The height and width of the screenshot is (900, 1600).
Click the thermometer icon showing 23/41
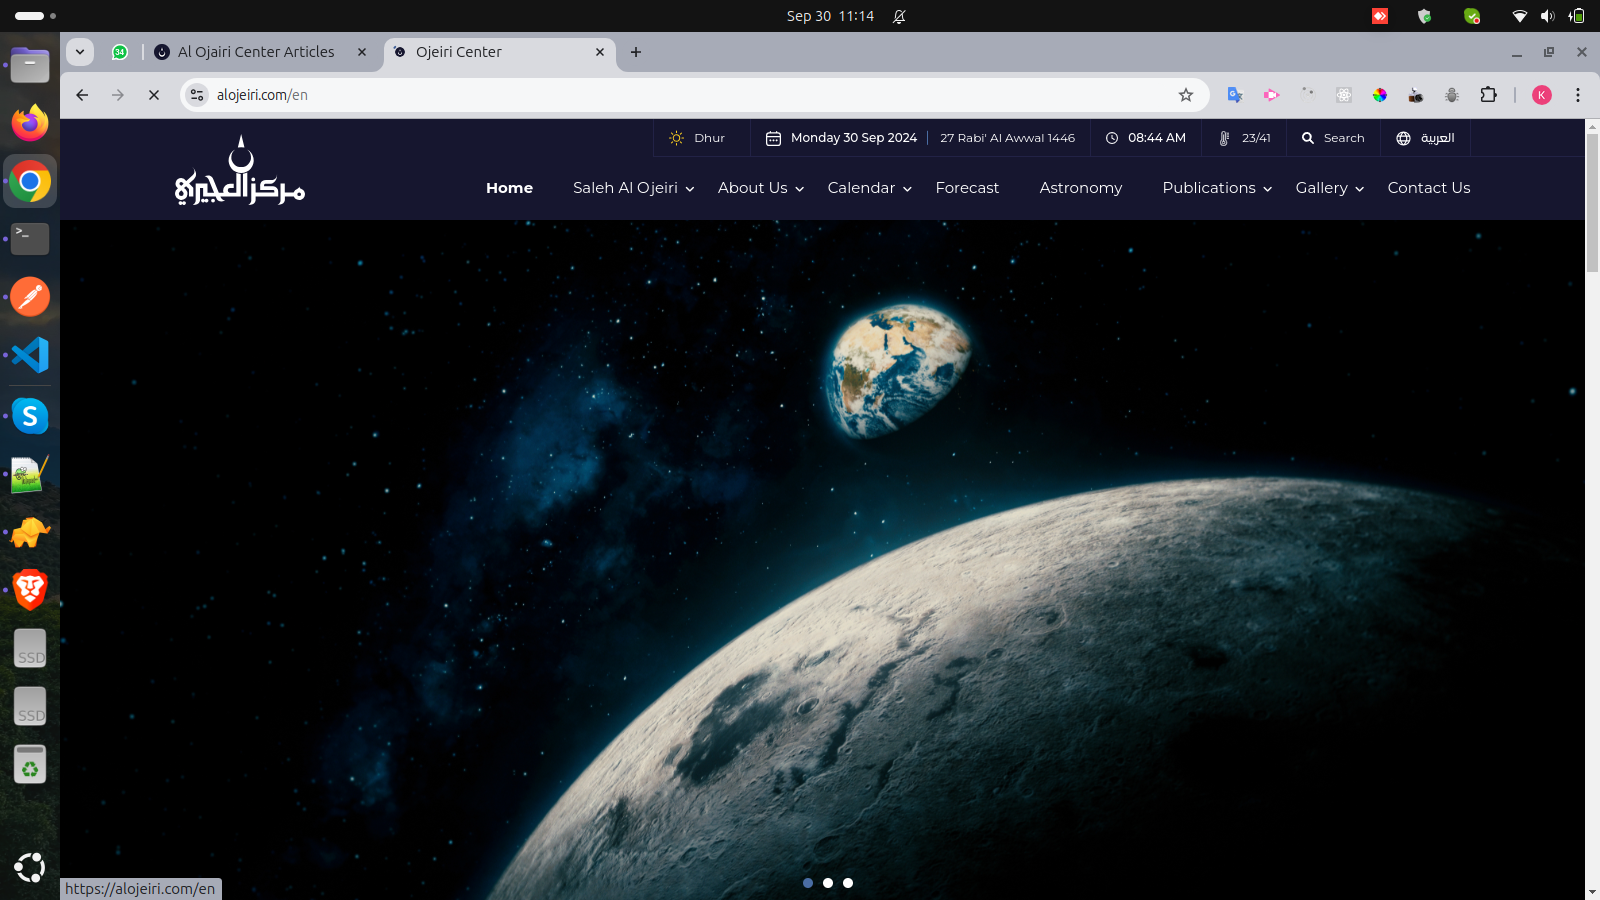pyautogui.click(x=1222, y=137)
